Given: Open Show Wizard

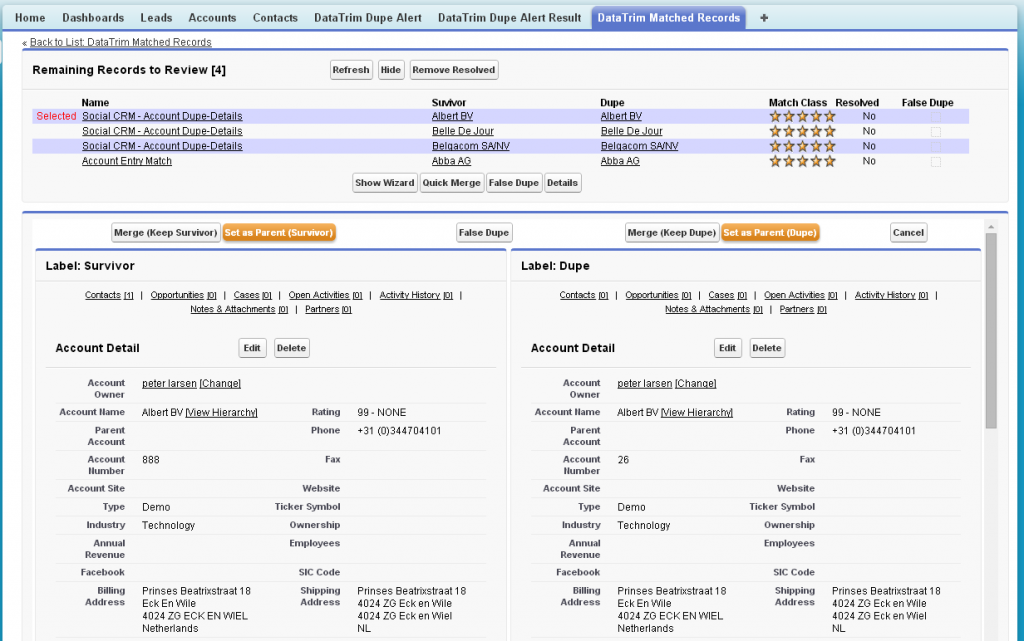Looking at the screenshot, I should pos(384,183).
